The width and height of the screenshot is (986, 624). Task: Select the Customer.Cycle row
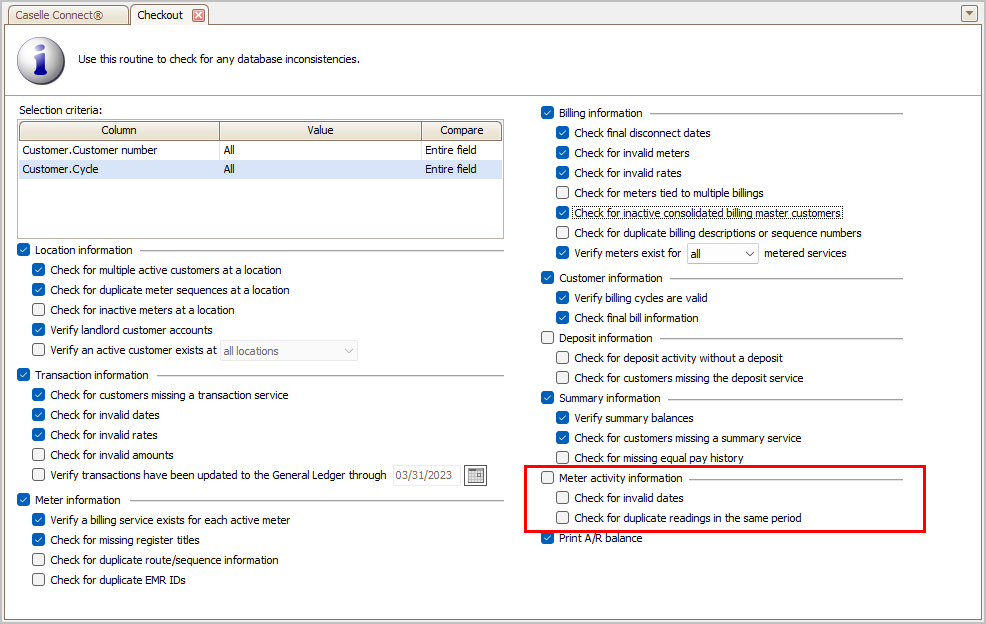coord(260,169)
